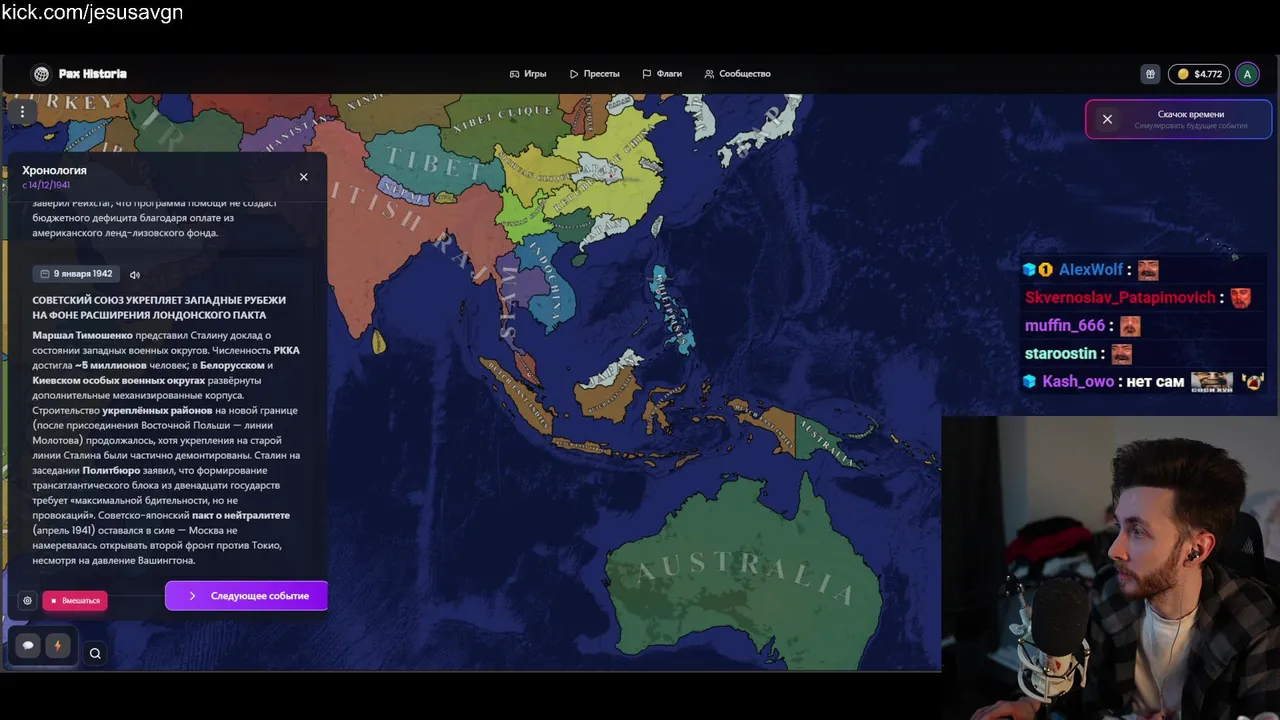
Task: Click muffin_666 username in chat
Action: [x=1064, y=326]
